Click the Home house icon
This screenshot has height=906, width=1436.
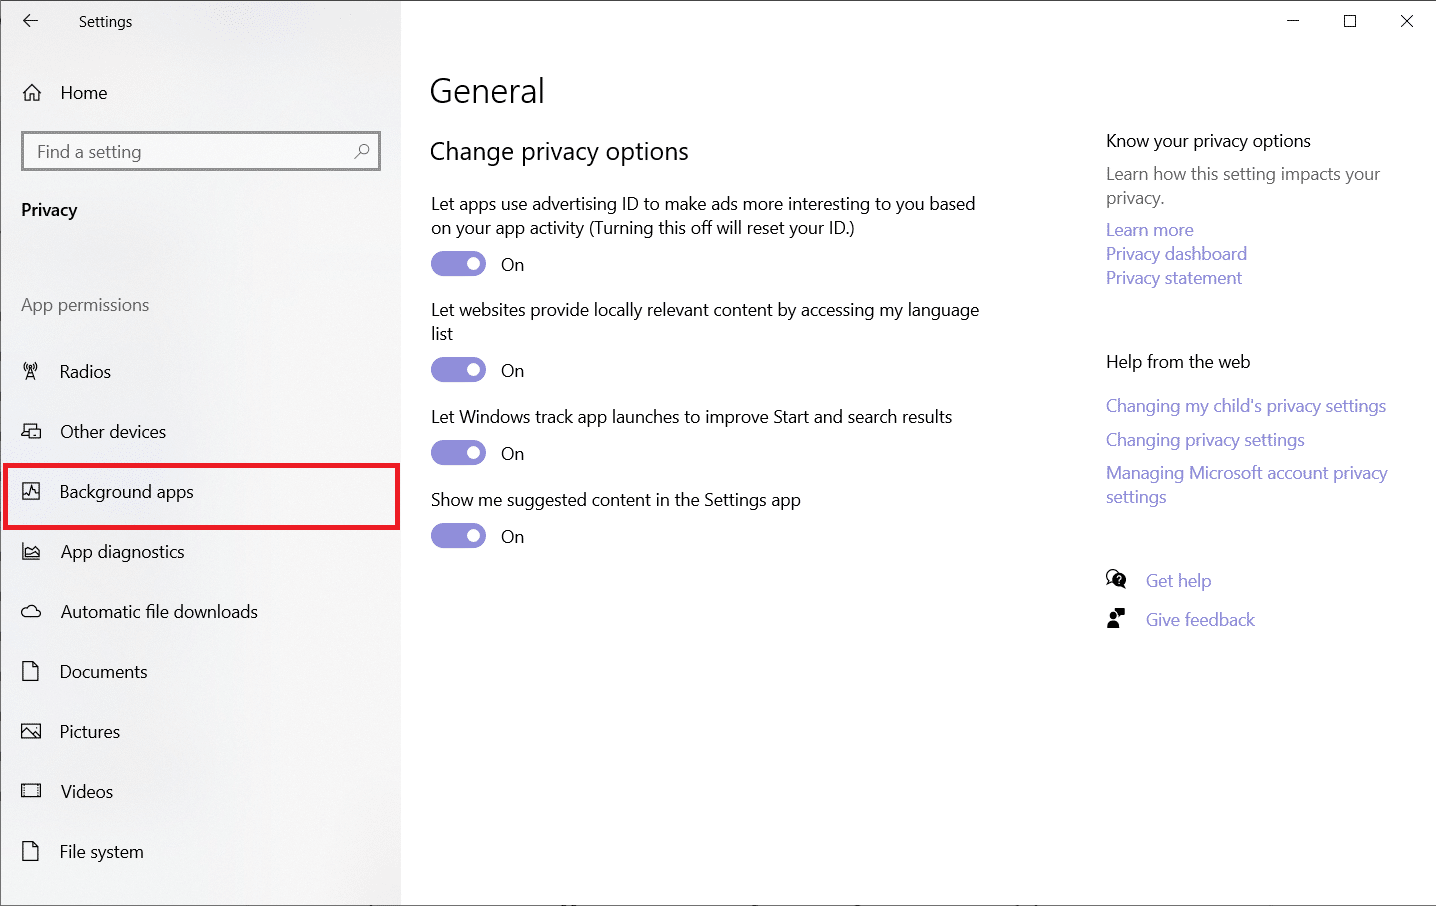coord(32,93)
